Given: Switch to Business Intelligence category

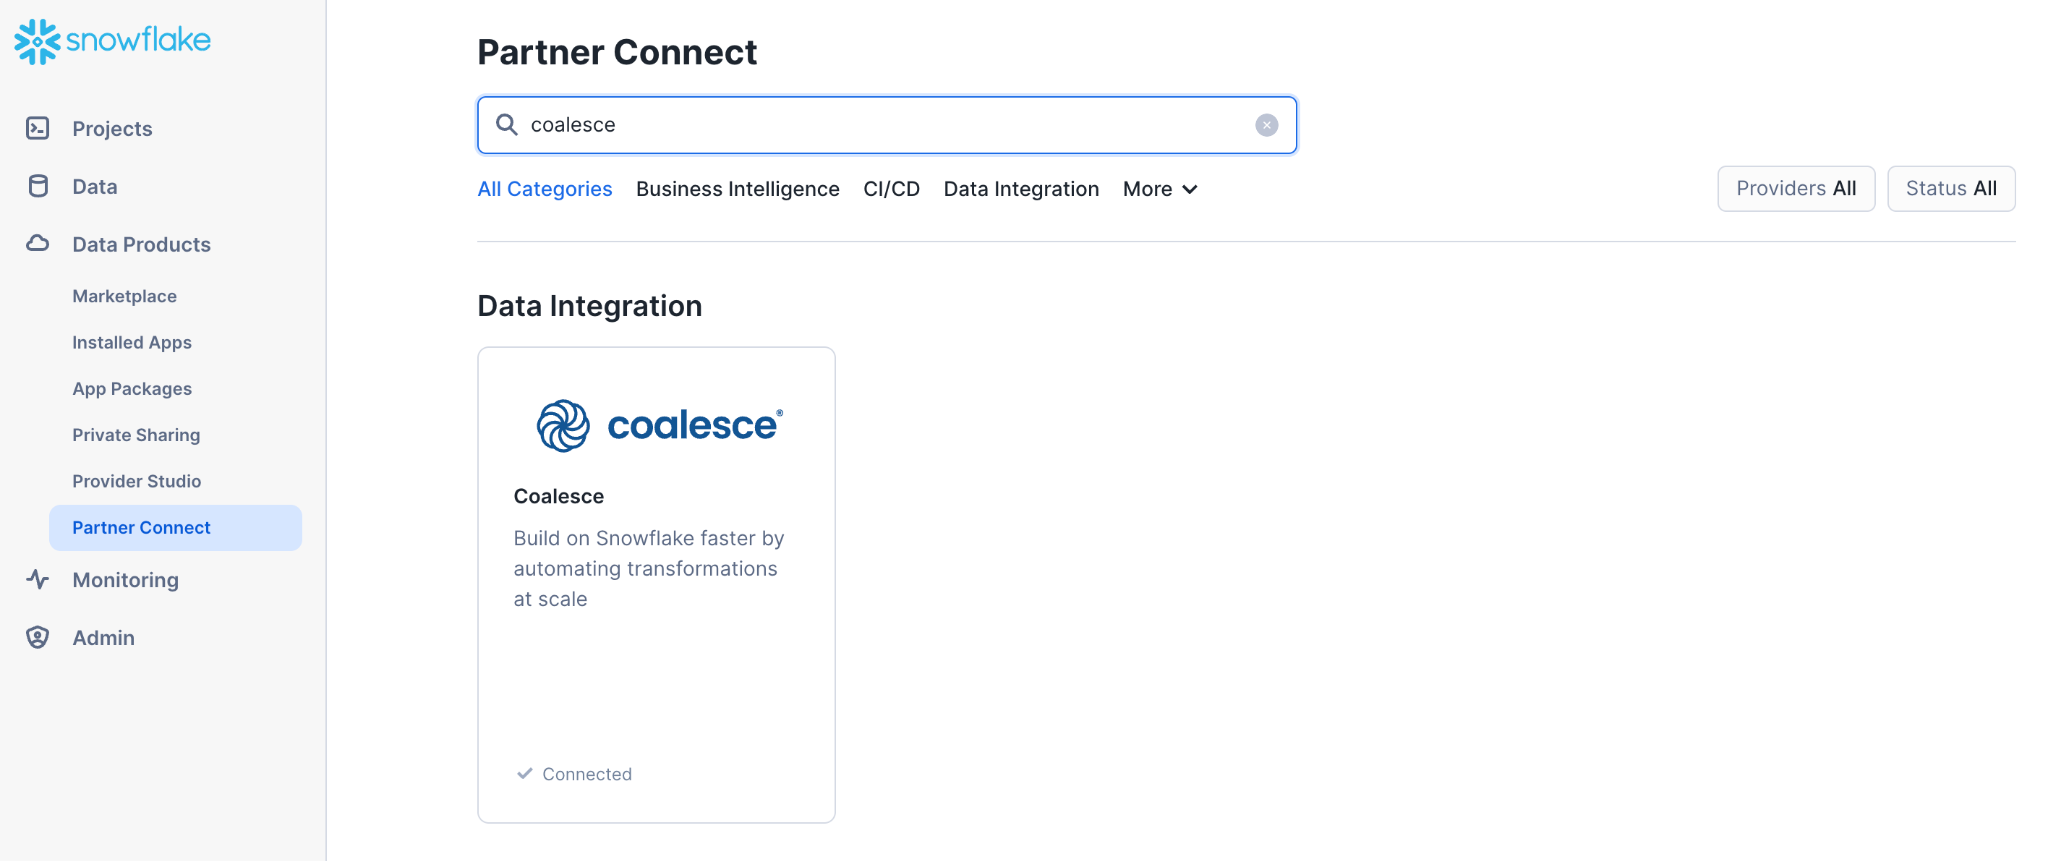Looking at the screenshot, I should point(737,189).
